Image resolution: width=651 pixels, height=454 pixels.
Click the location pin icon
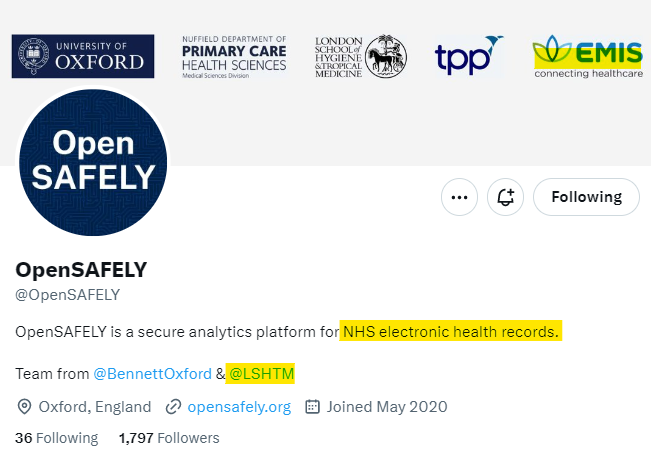(25, 407)
